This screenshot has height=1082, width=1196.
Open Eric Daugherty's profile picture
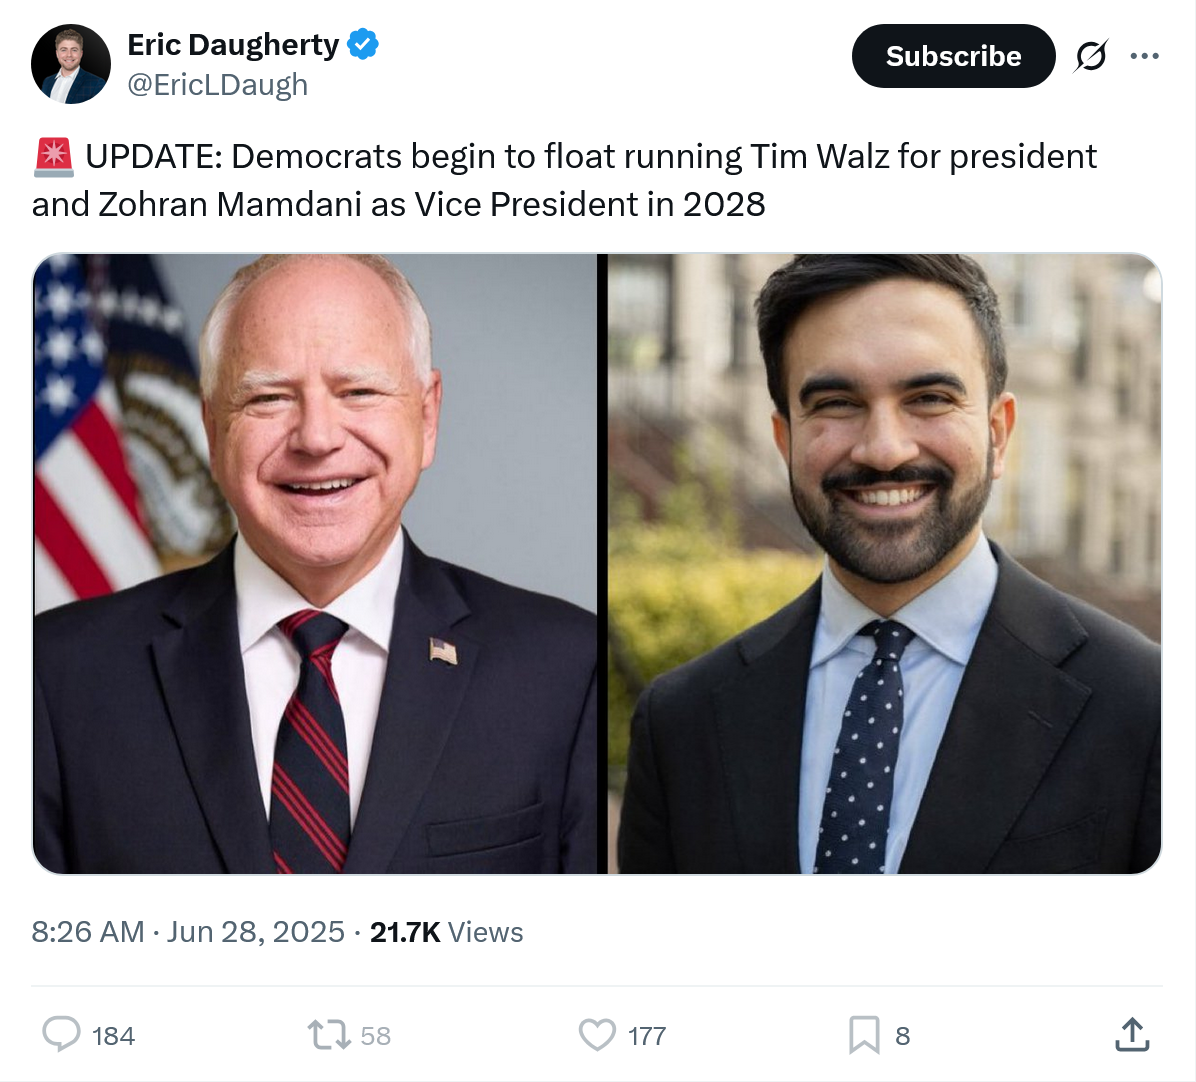(70, 64)
